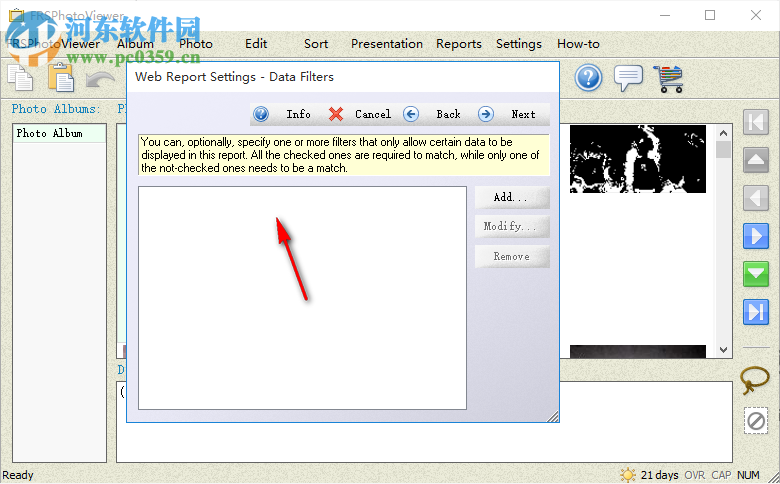The height and width of the screenshot is (484, 780).
Task: Click Add... to create a filter
Action: [x=512, y=197]
